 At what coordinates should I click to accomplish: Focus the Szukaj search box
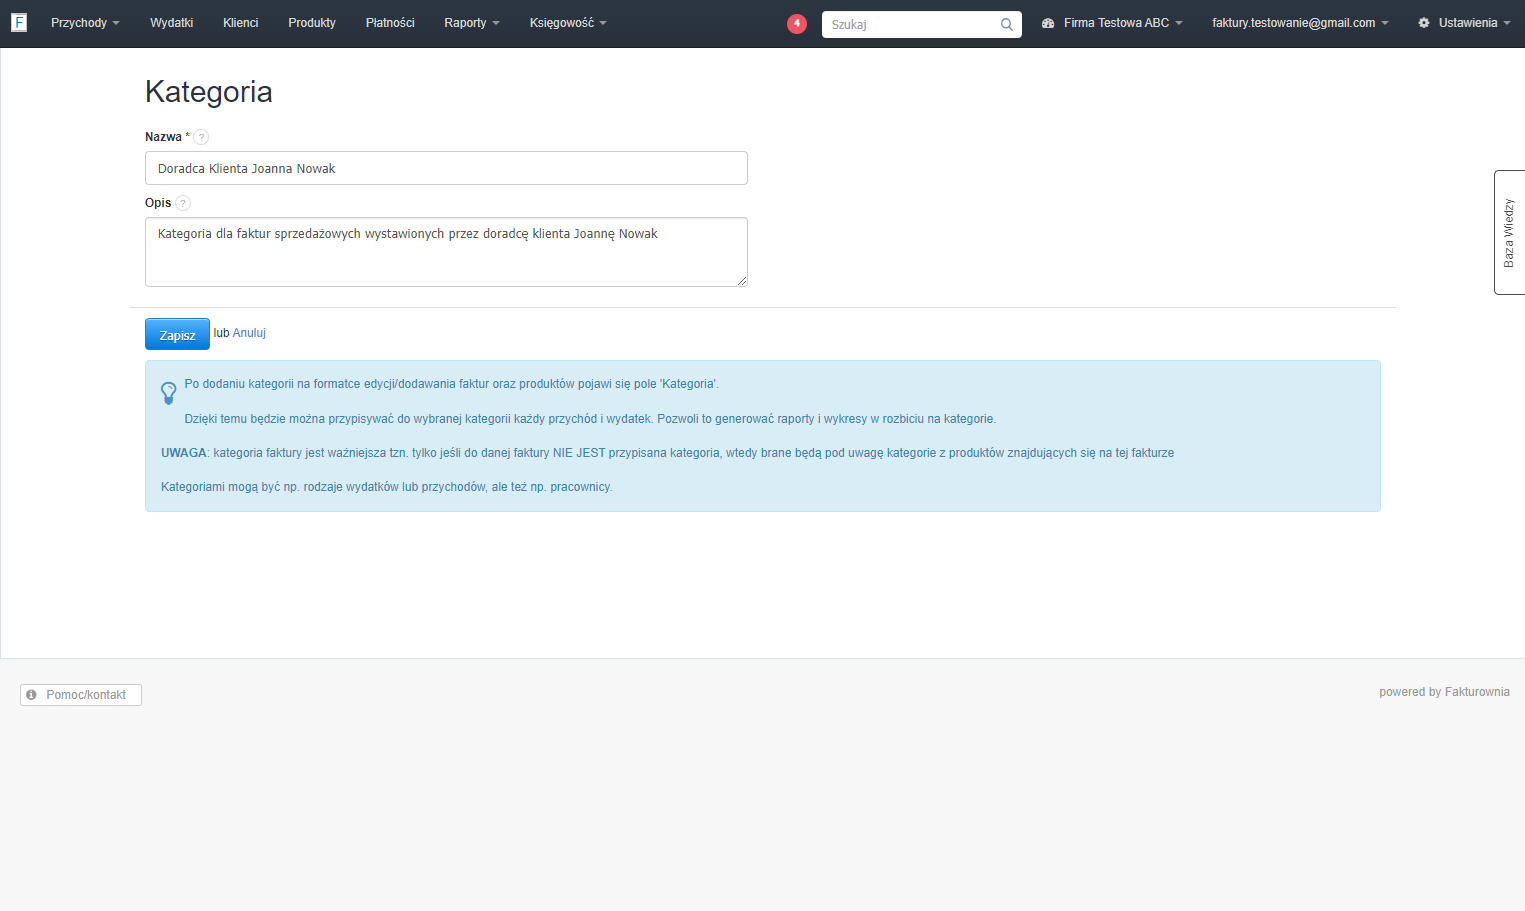(x=922, y=24)
